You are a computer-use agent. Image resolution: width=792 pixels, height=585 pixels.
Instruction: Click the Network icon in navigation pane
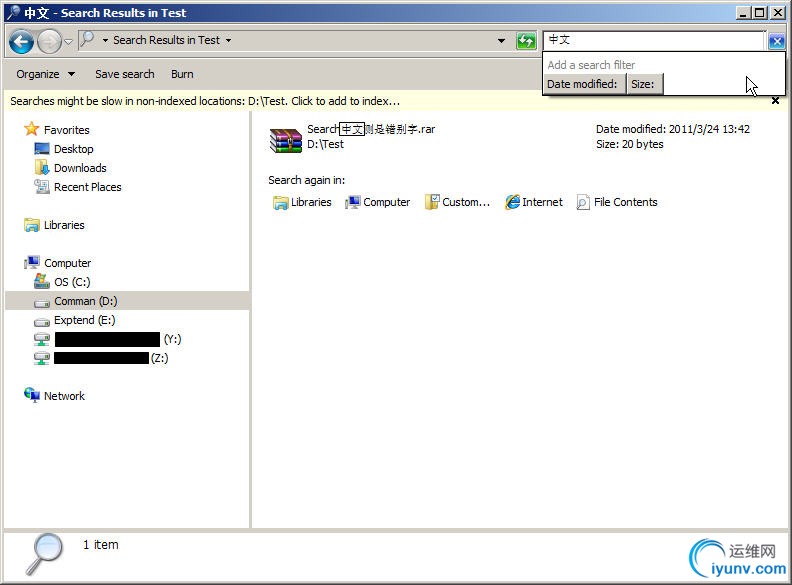[32, 395]
